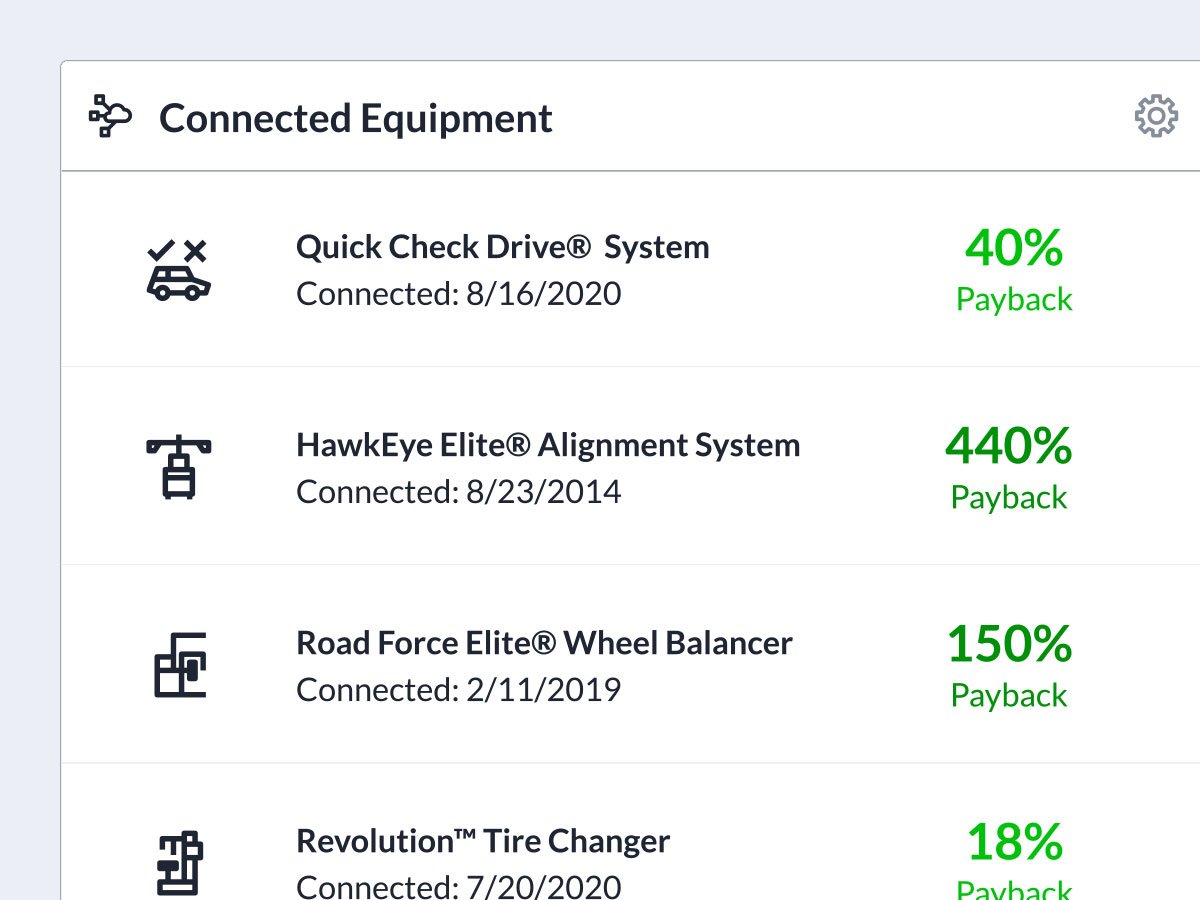The height and width of the screenshot is (900, 1200).
Task: Click the Connected: 8/16/2020 date text
Action: click(x=458, y=294)
